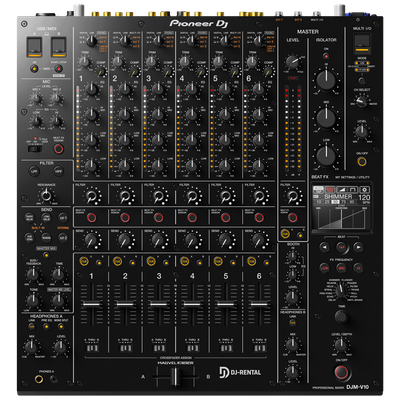400x400 pixels.
Task: Click the channel 4 fader handle
Action: tap(192, 304)
